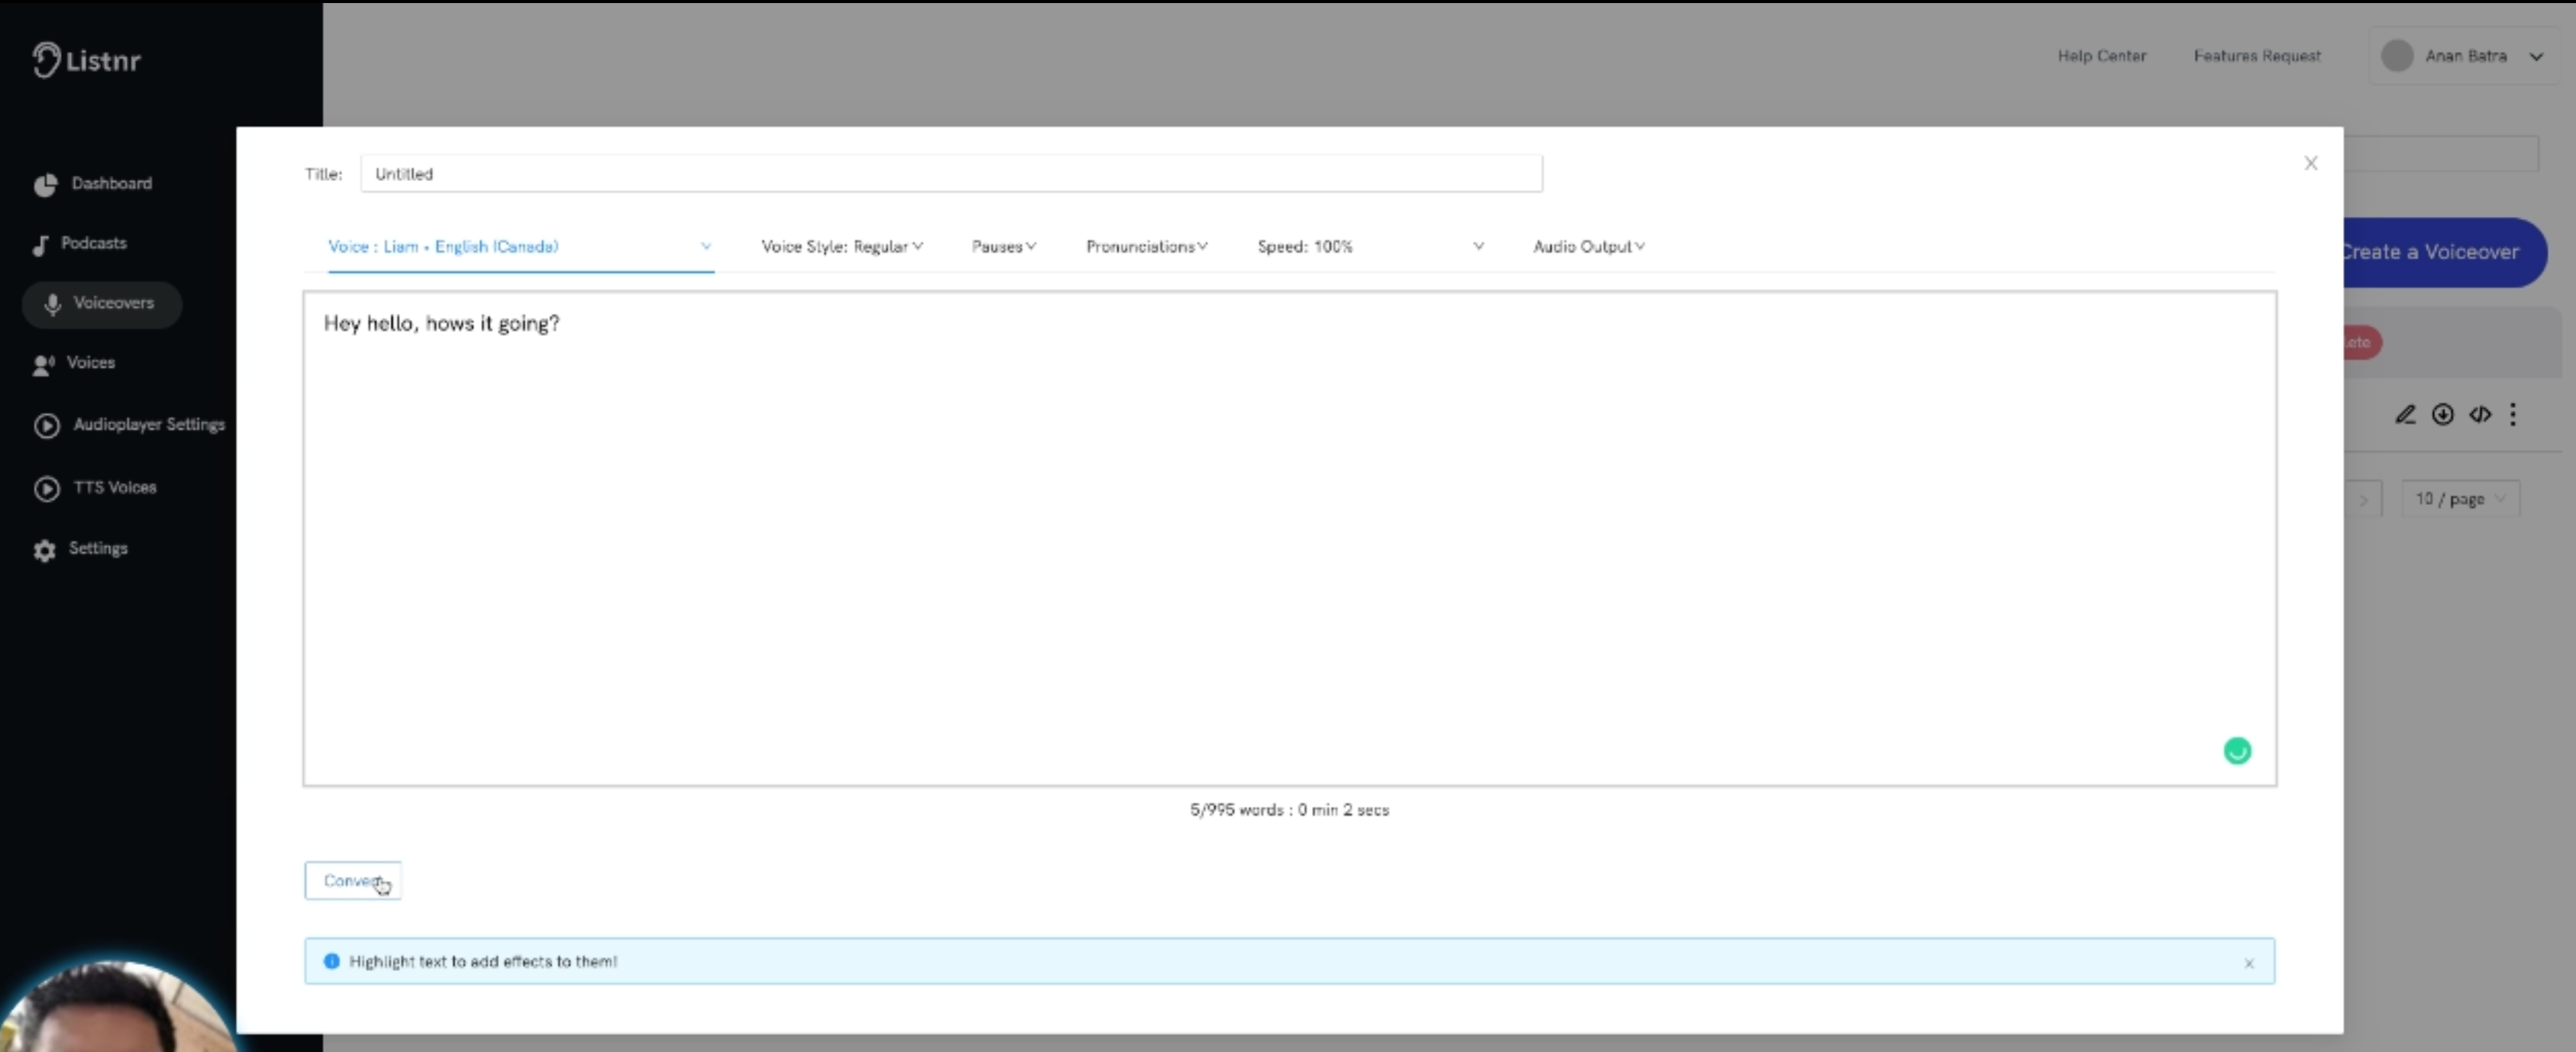
Task: Open Help Center link
Action: [2101, 56]
